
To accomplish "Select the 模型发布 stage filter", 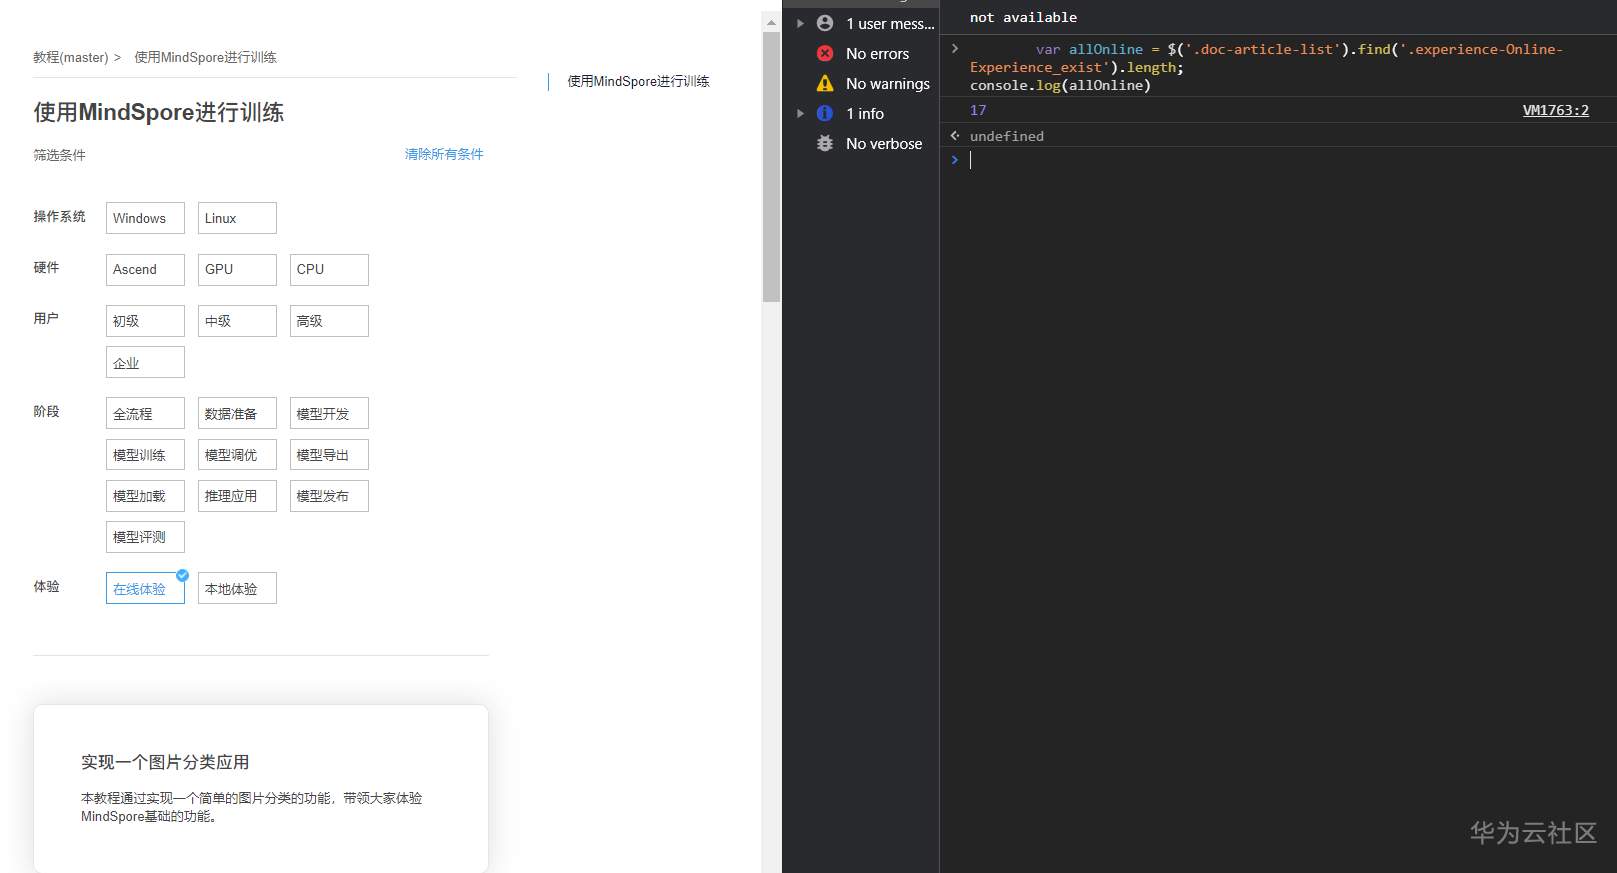I will coord(329,496).
